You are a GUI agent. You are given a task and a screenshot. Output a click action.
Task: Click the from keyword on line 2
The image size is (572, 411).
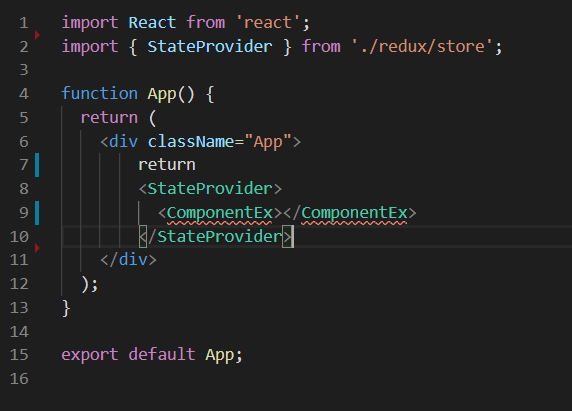pyautogui.click(x=321, y=47)
